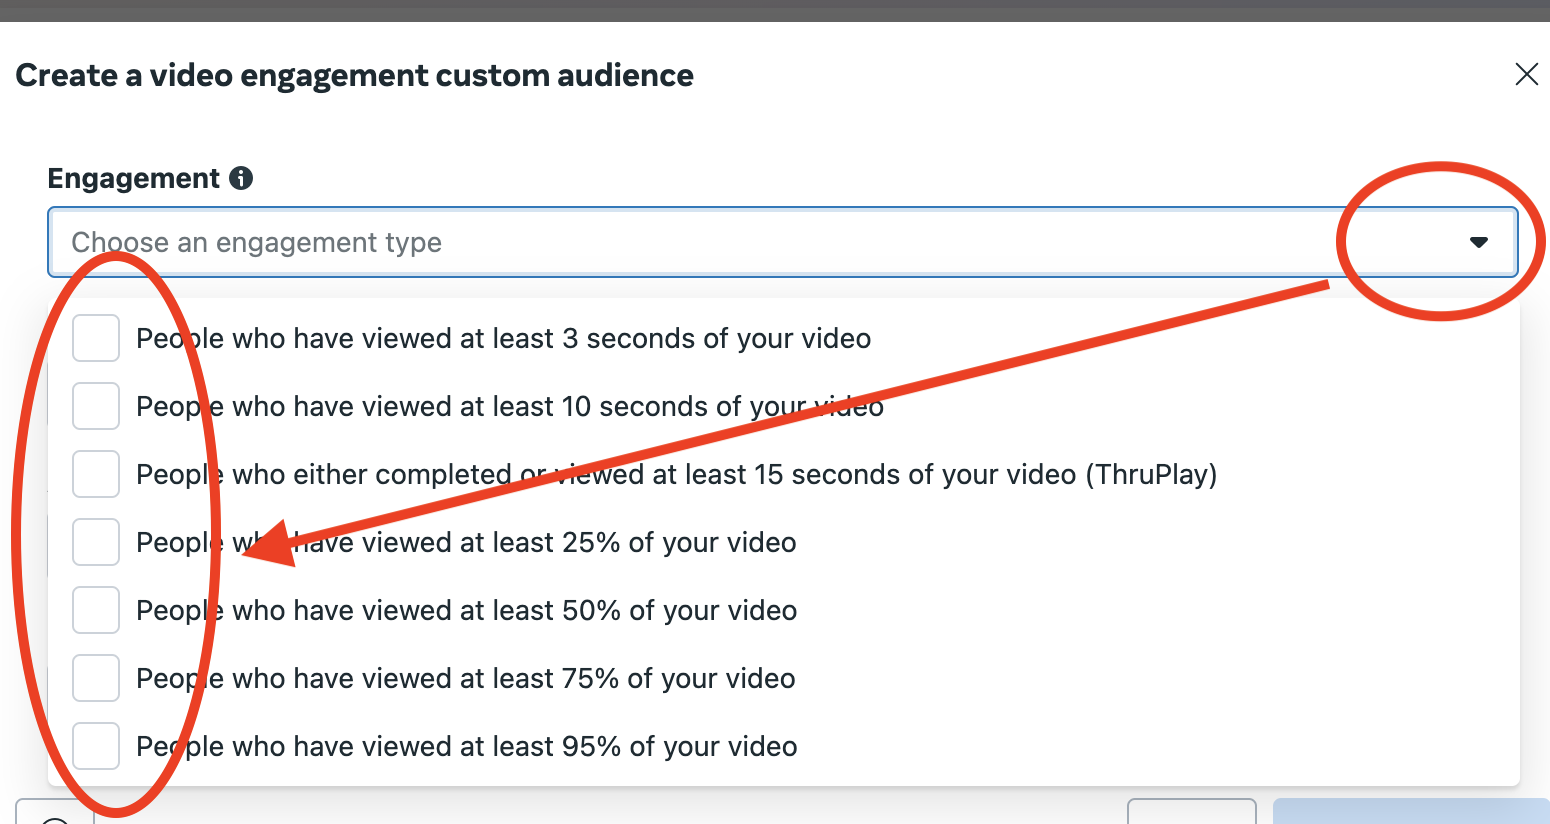The image size is (1550, 824).
Task: Enable the 10 seconds viewed checkbox
Action: click(x=96, y=406)
